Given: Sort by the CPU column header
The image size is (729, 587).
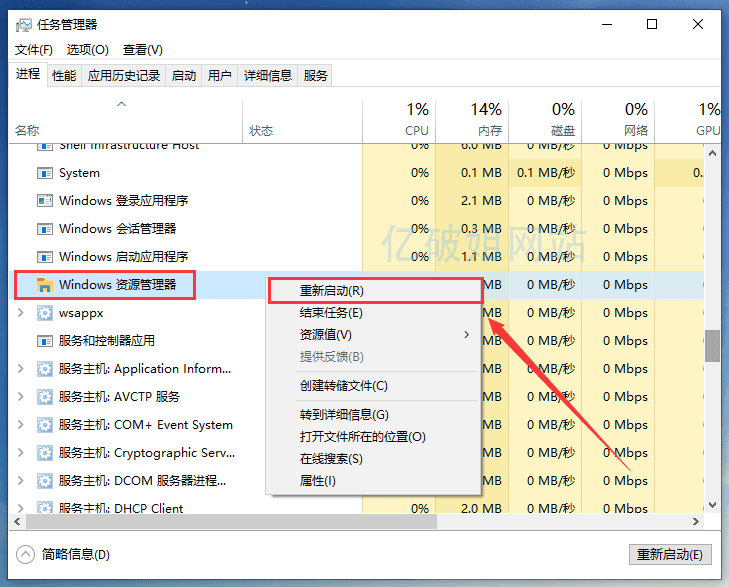Looking at the screenshot, I should click(x=399, y=121).
